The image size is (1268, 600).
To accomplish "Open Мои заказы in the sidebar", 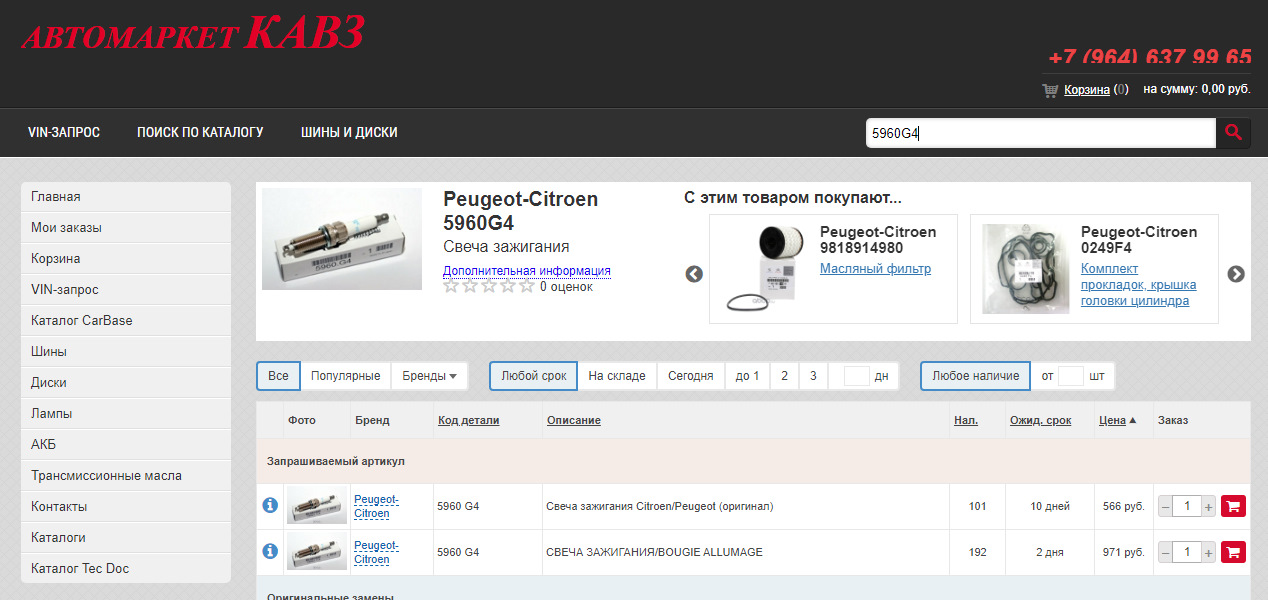I will coord(126,228).
